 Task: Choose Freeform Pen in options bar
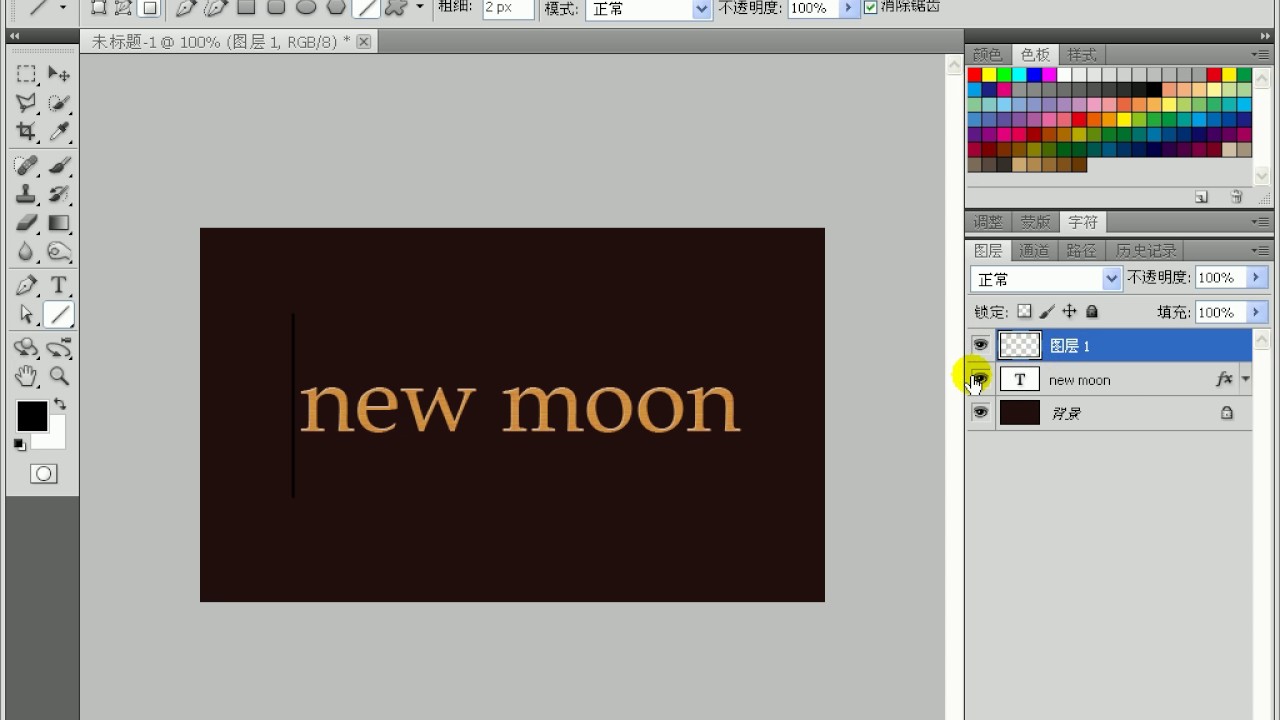click(215, 8)
